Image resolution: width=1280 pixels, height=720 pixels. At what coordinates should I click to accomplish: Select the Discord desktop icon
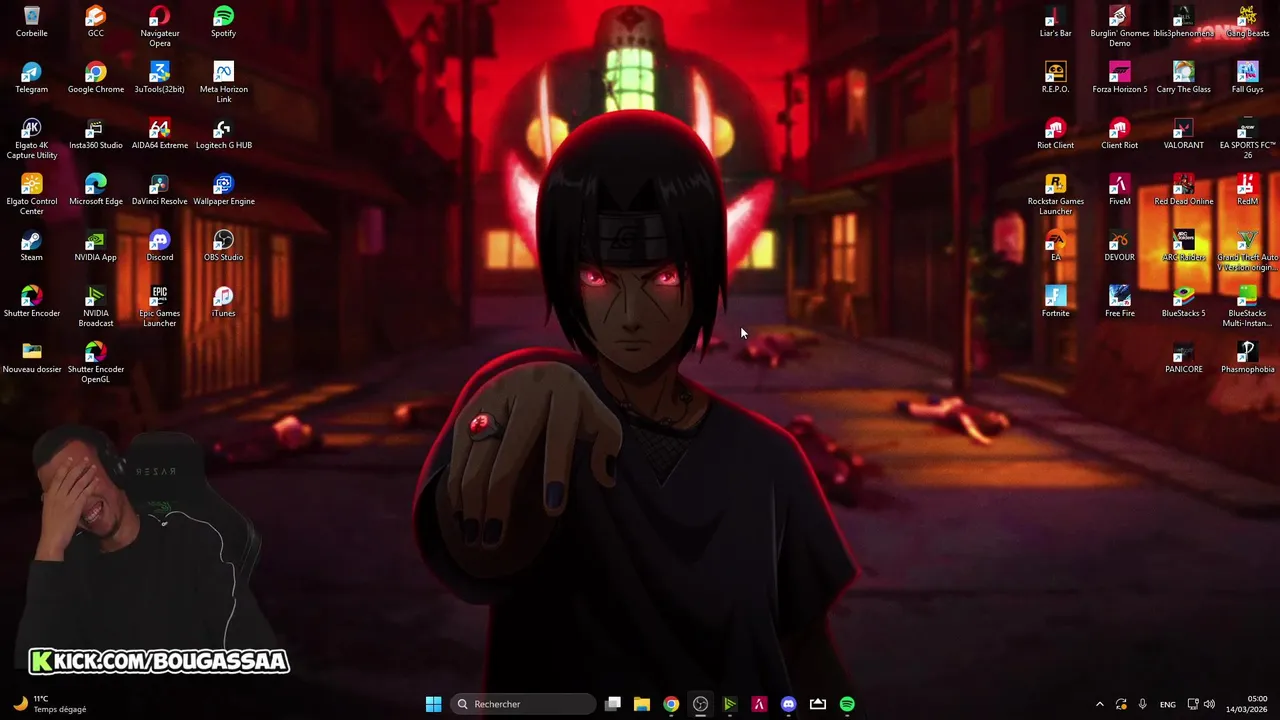click(x=160, y=246)
